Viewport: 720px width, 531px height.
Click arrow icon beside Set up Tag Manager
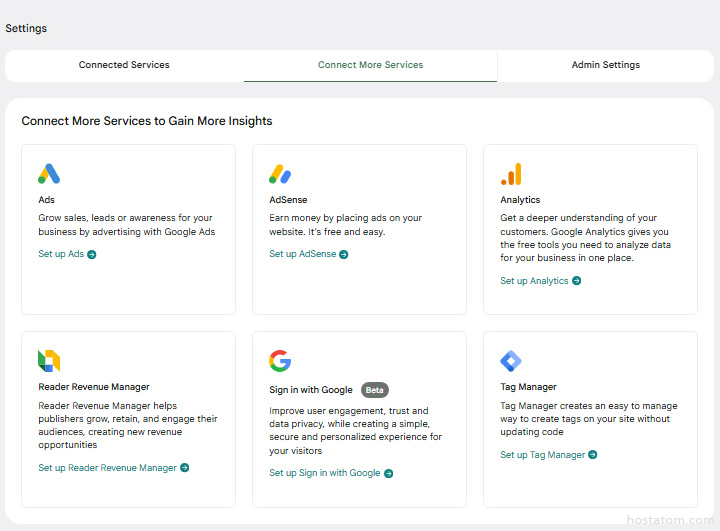coord(593,455)
